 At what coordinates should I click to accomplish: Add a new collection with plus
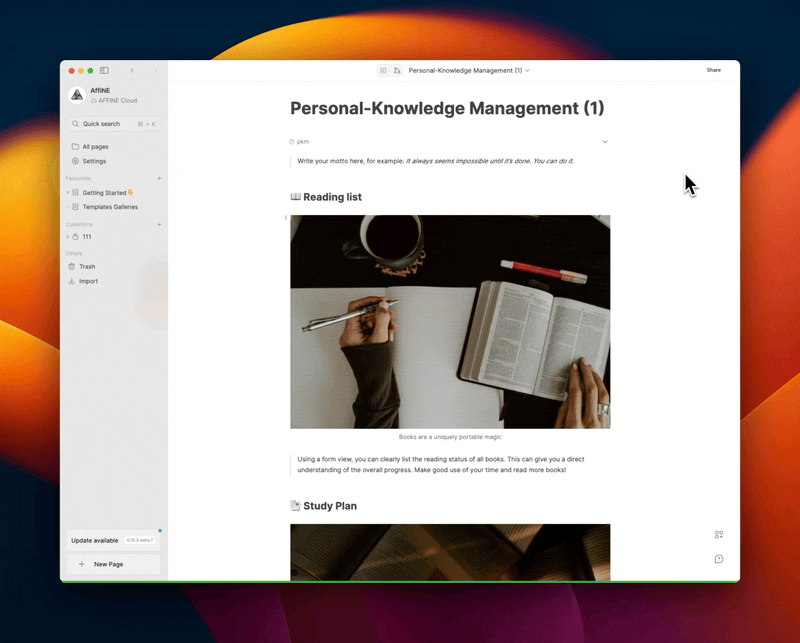[x=159, y=224]
